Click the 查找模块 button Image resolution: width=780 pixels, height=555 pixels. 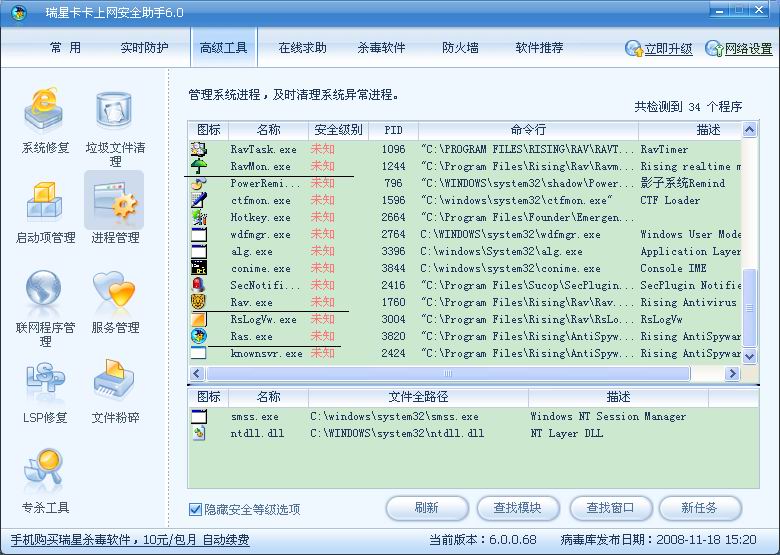tap(518, 508)
